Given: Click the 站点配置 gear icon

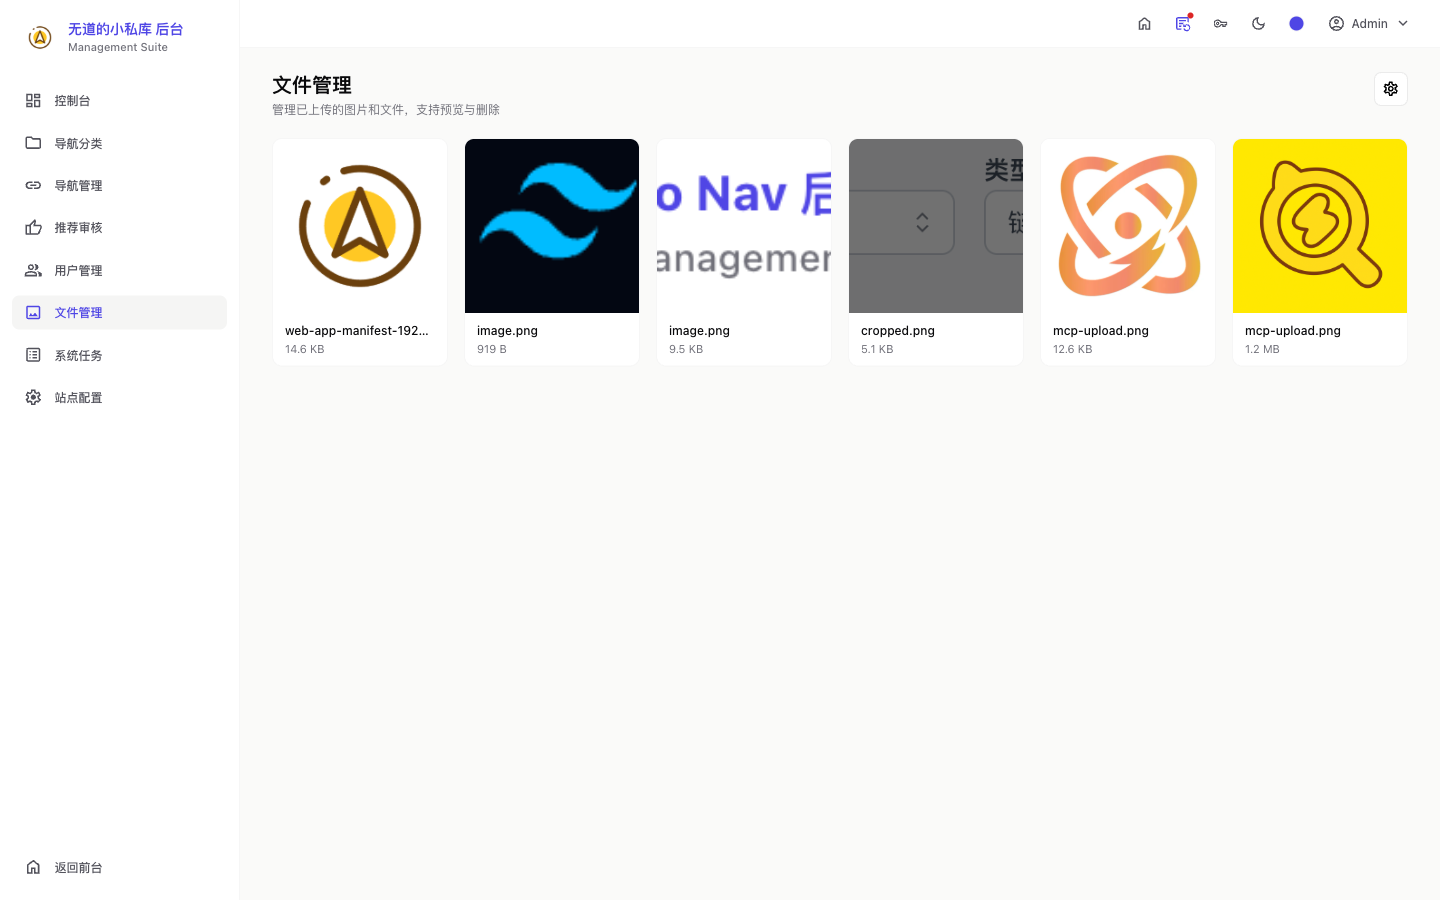Looking at the screenshot, I should [x=33, y=397].
